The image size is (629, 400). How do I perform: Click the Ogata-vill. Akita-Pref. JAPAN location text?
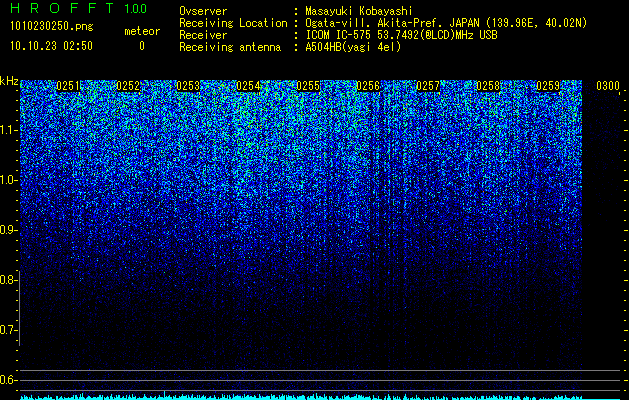pyautogui.click(x=446, y=23)
